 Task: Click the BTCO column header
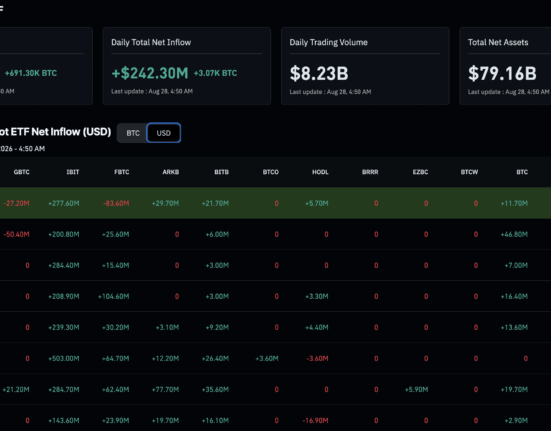[x=271, y=172]
